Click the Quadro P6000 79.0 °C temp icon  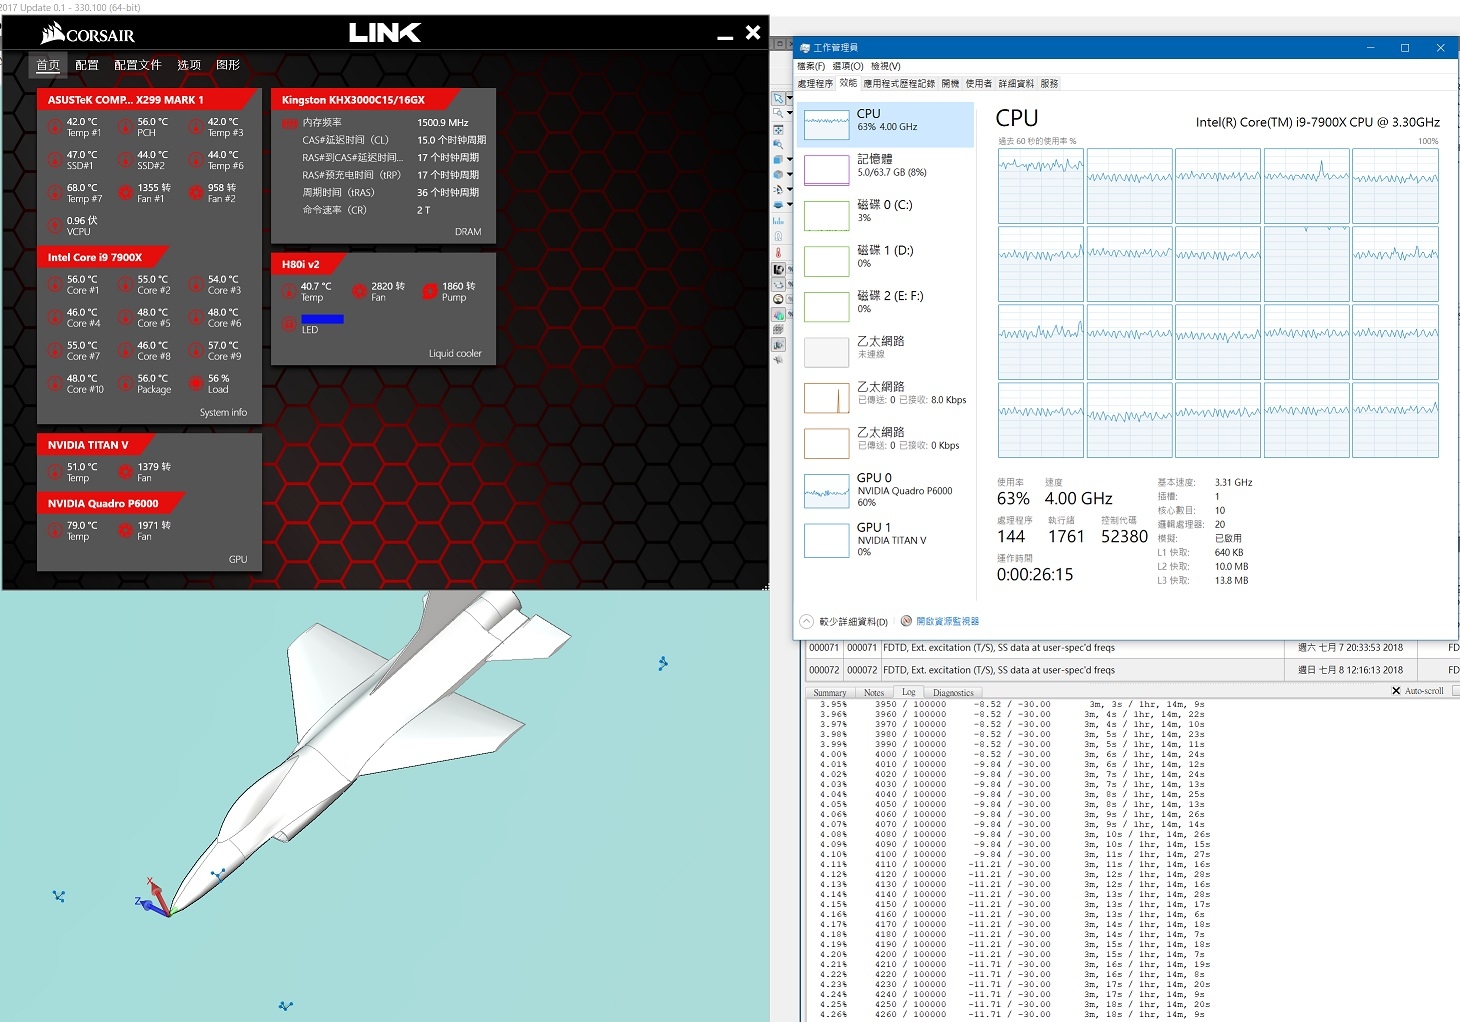(x=55, y=531)
